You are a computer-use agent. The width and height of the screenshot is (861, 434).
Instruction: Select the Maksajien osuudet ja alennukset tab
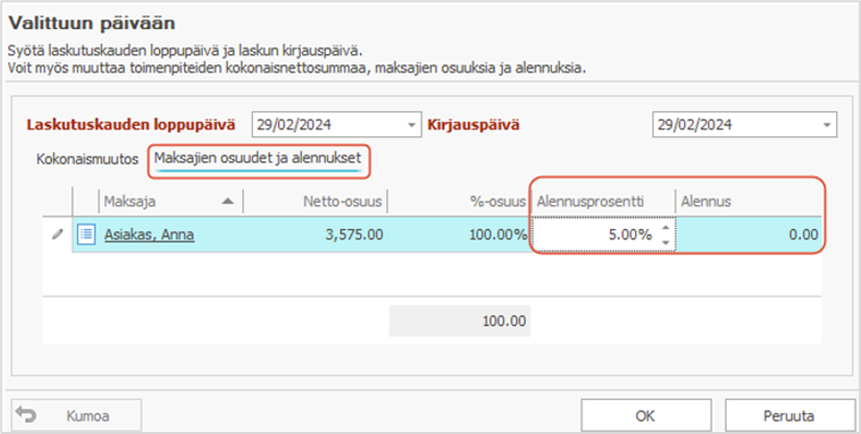259,158
